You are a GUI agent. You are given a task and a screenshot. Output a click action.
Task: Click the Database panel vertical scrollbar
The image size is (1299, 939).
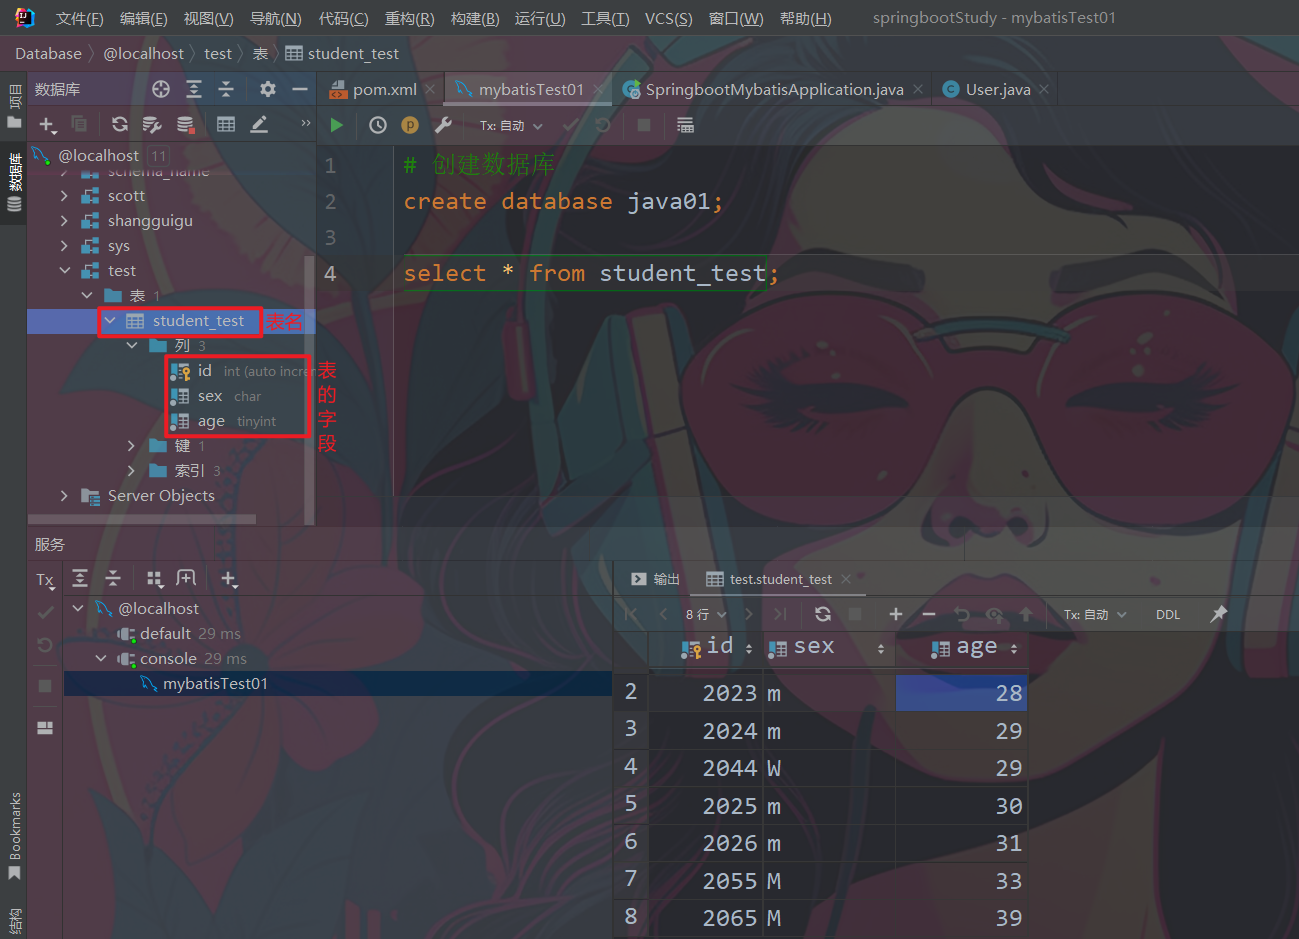pyautogui.click(x=309, y=390)
